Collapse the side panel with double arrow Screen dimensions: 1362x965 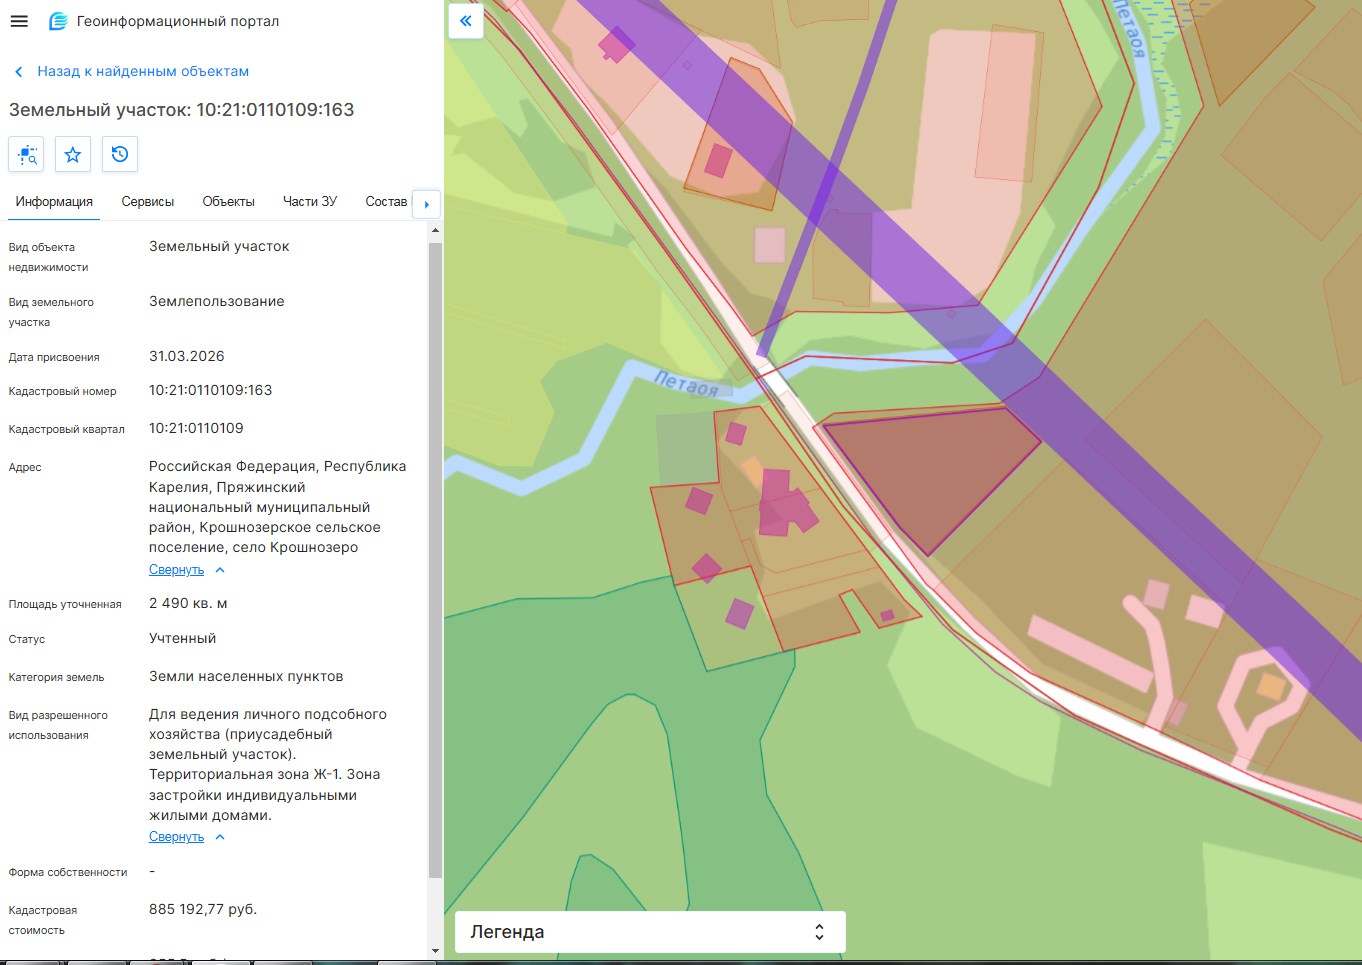click(466, 21)
